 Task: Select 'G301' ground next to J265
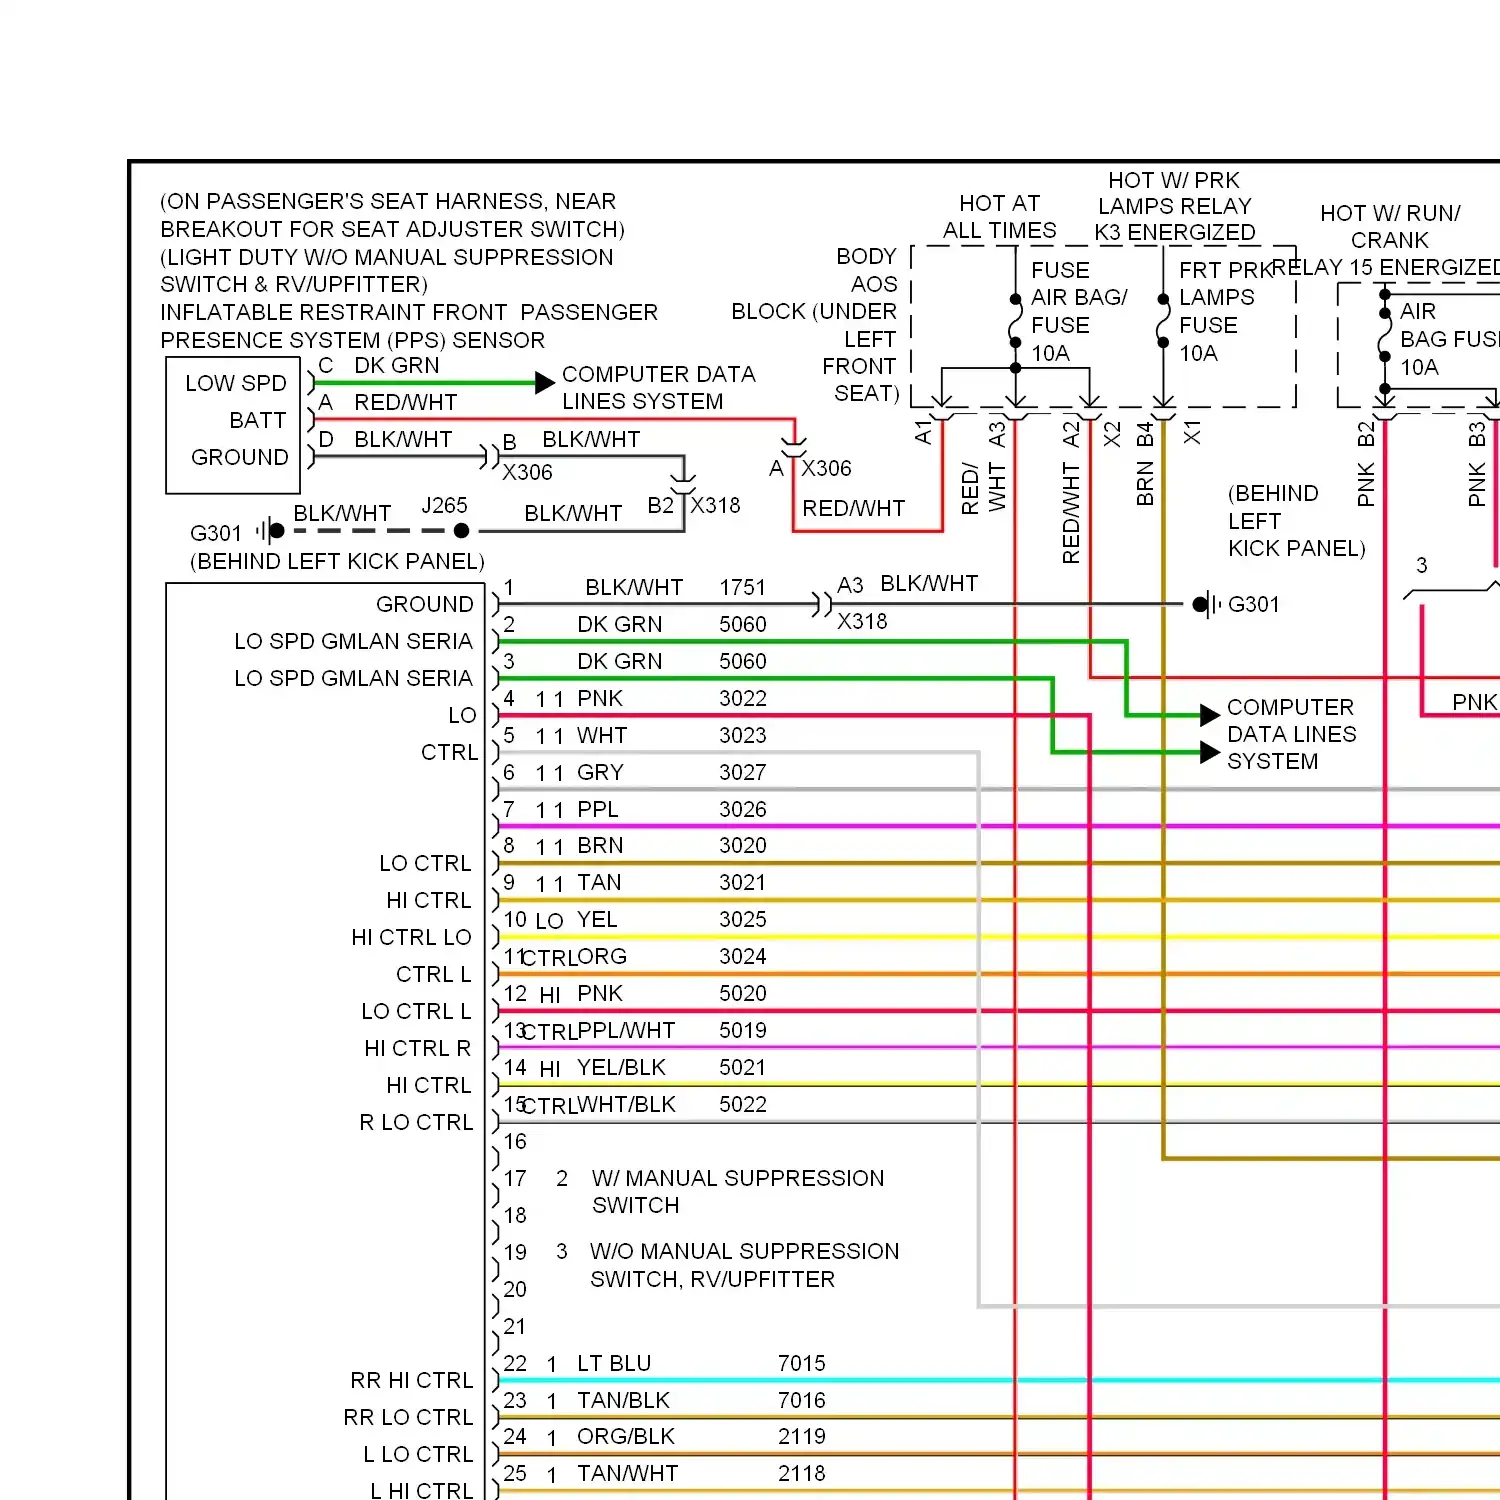point(216,533)
